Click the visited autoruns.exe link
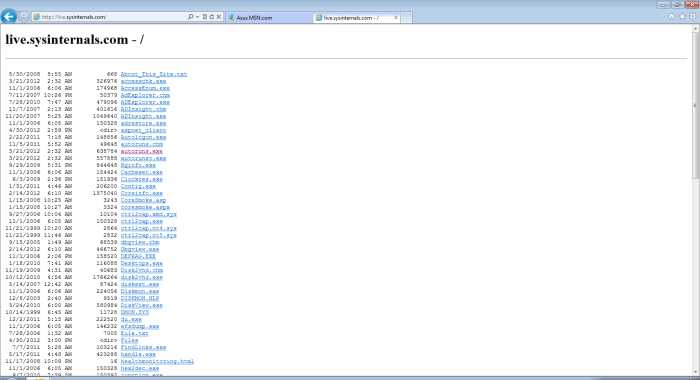The height and width of the screenshot is (380, 700). [142, 151]
